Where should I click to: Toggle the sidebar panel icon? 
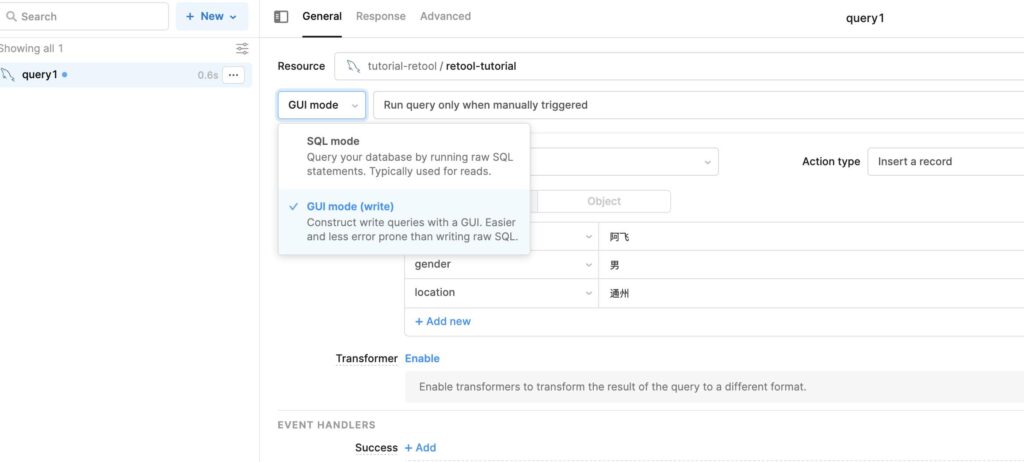point(281,17)
